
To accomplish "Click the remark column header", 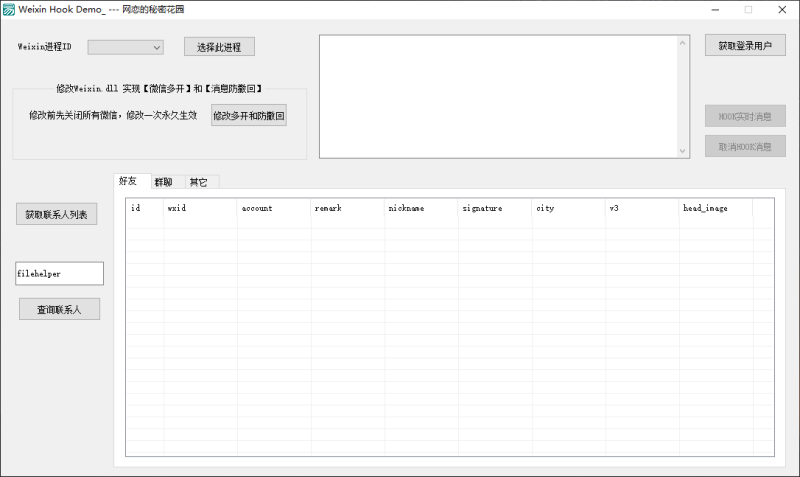I will click(347, 208).
